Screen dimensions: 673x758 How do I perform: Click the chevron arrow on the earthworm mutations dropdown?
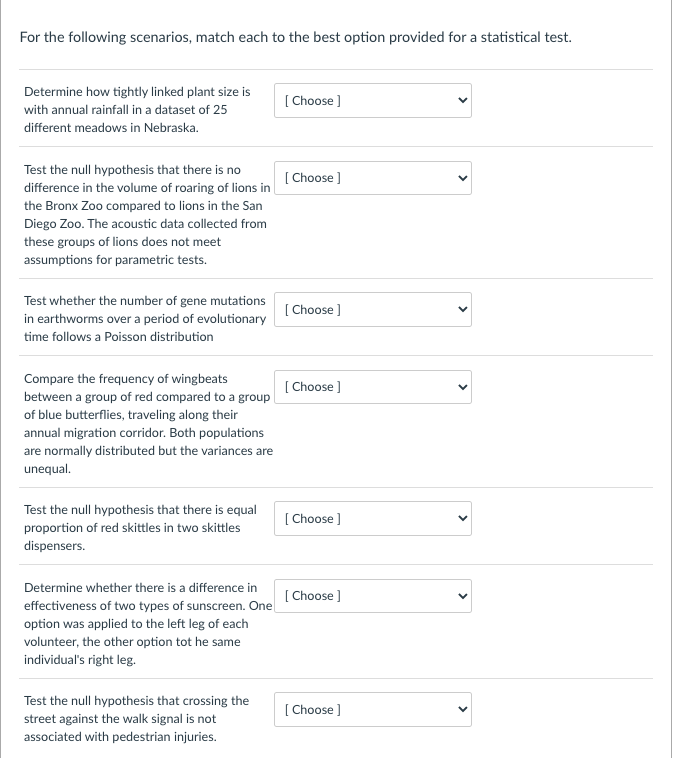pyautogui.click(x=463, y=309)
